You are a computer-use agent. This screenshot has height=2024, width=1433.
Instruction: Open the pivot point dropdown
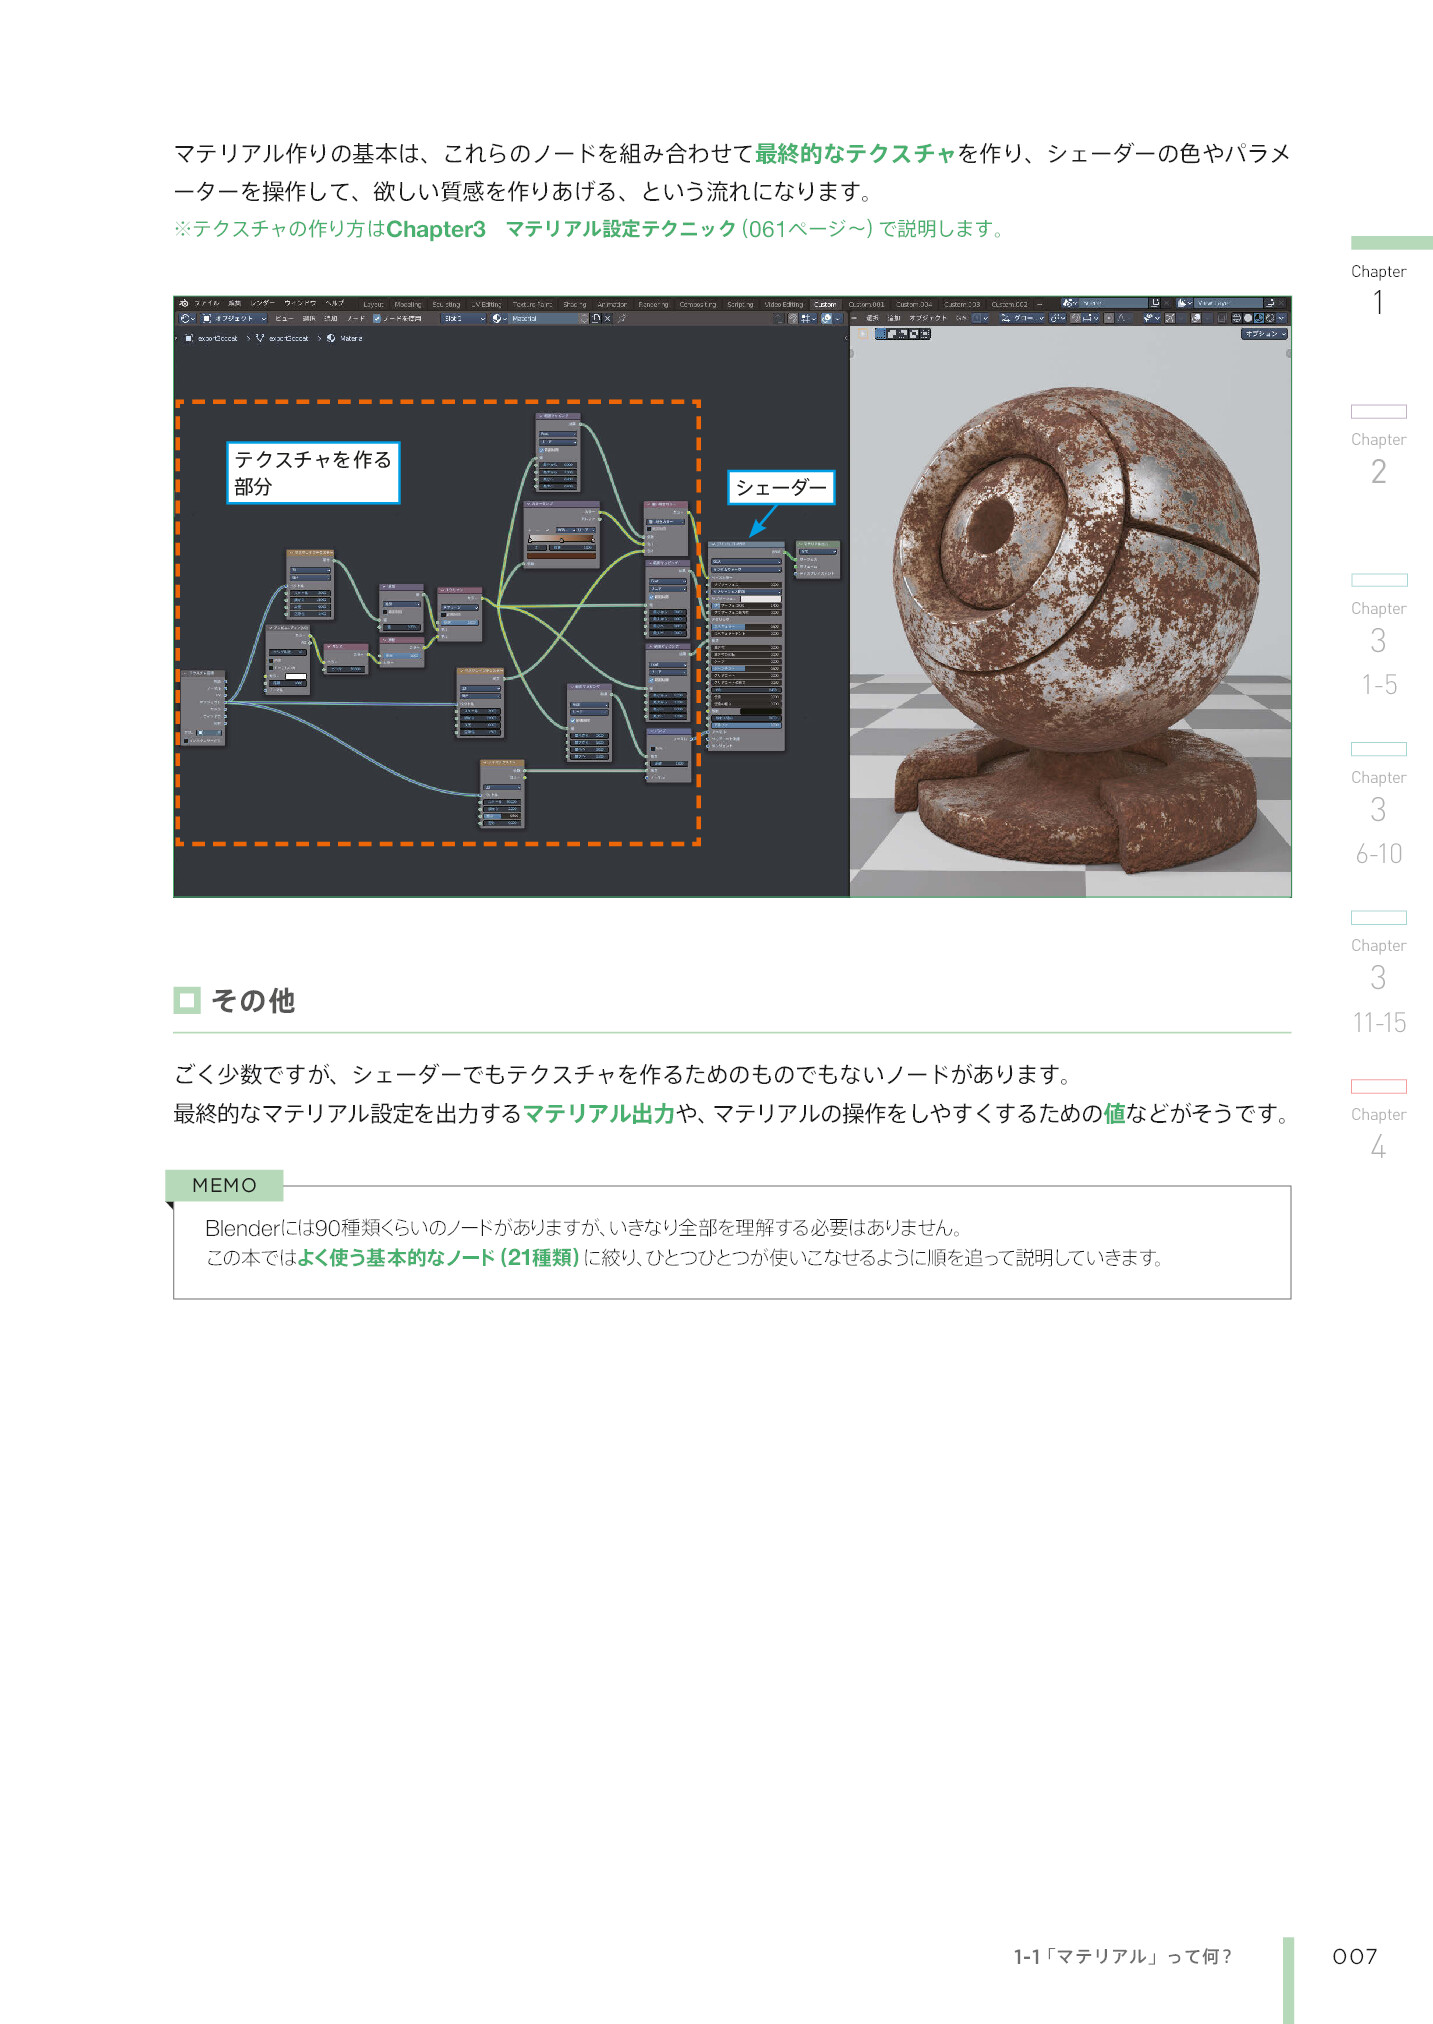[1057, 318]
